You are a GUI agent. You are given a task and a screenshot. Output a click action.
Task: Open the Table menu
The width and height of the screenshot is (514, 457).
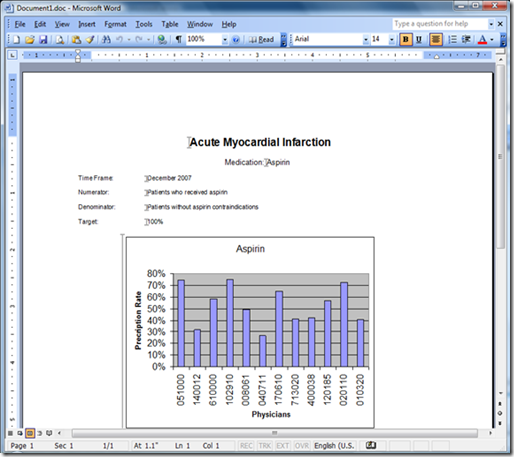click(170, 24)
